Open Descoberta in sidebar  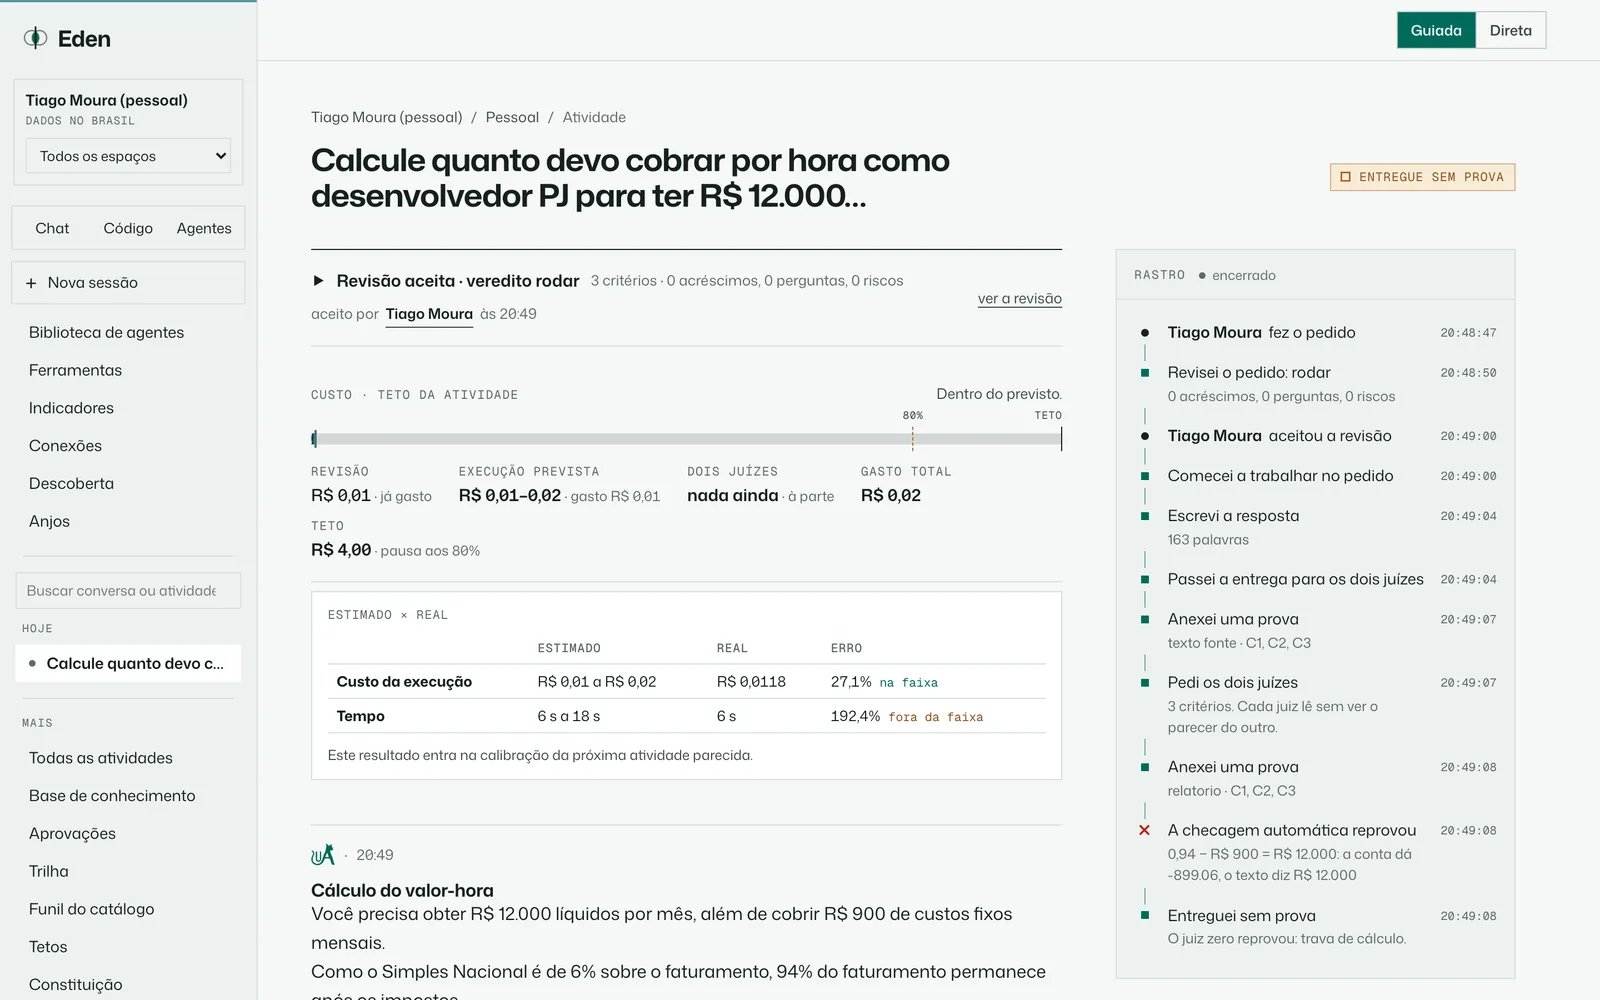71,483
